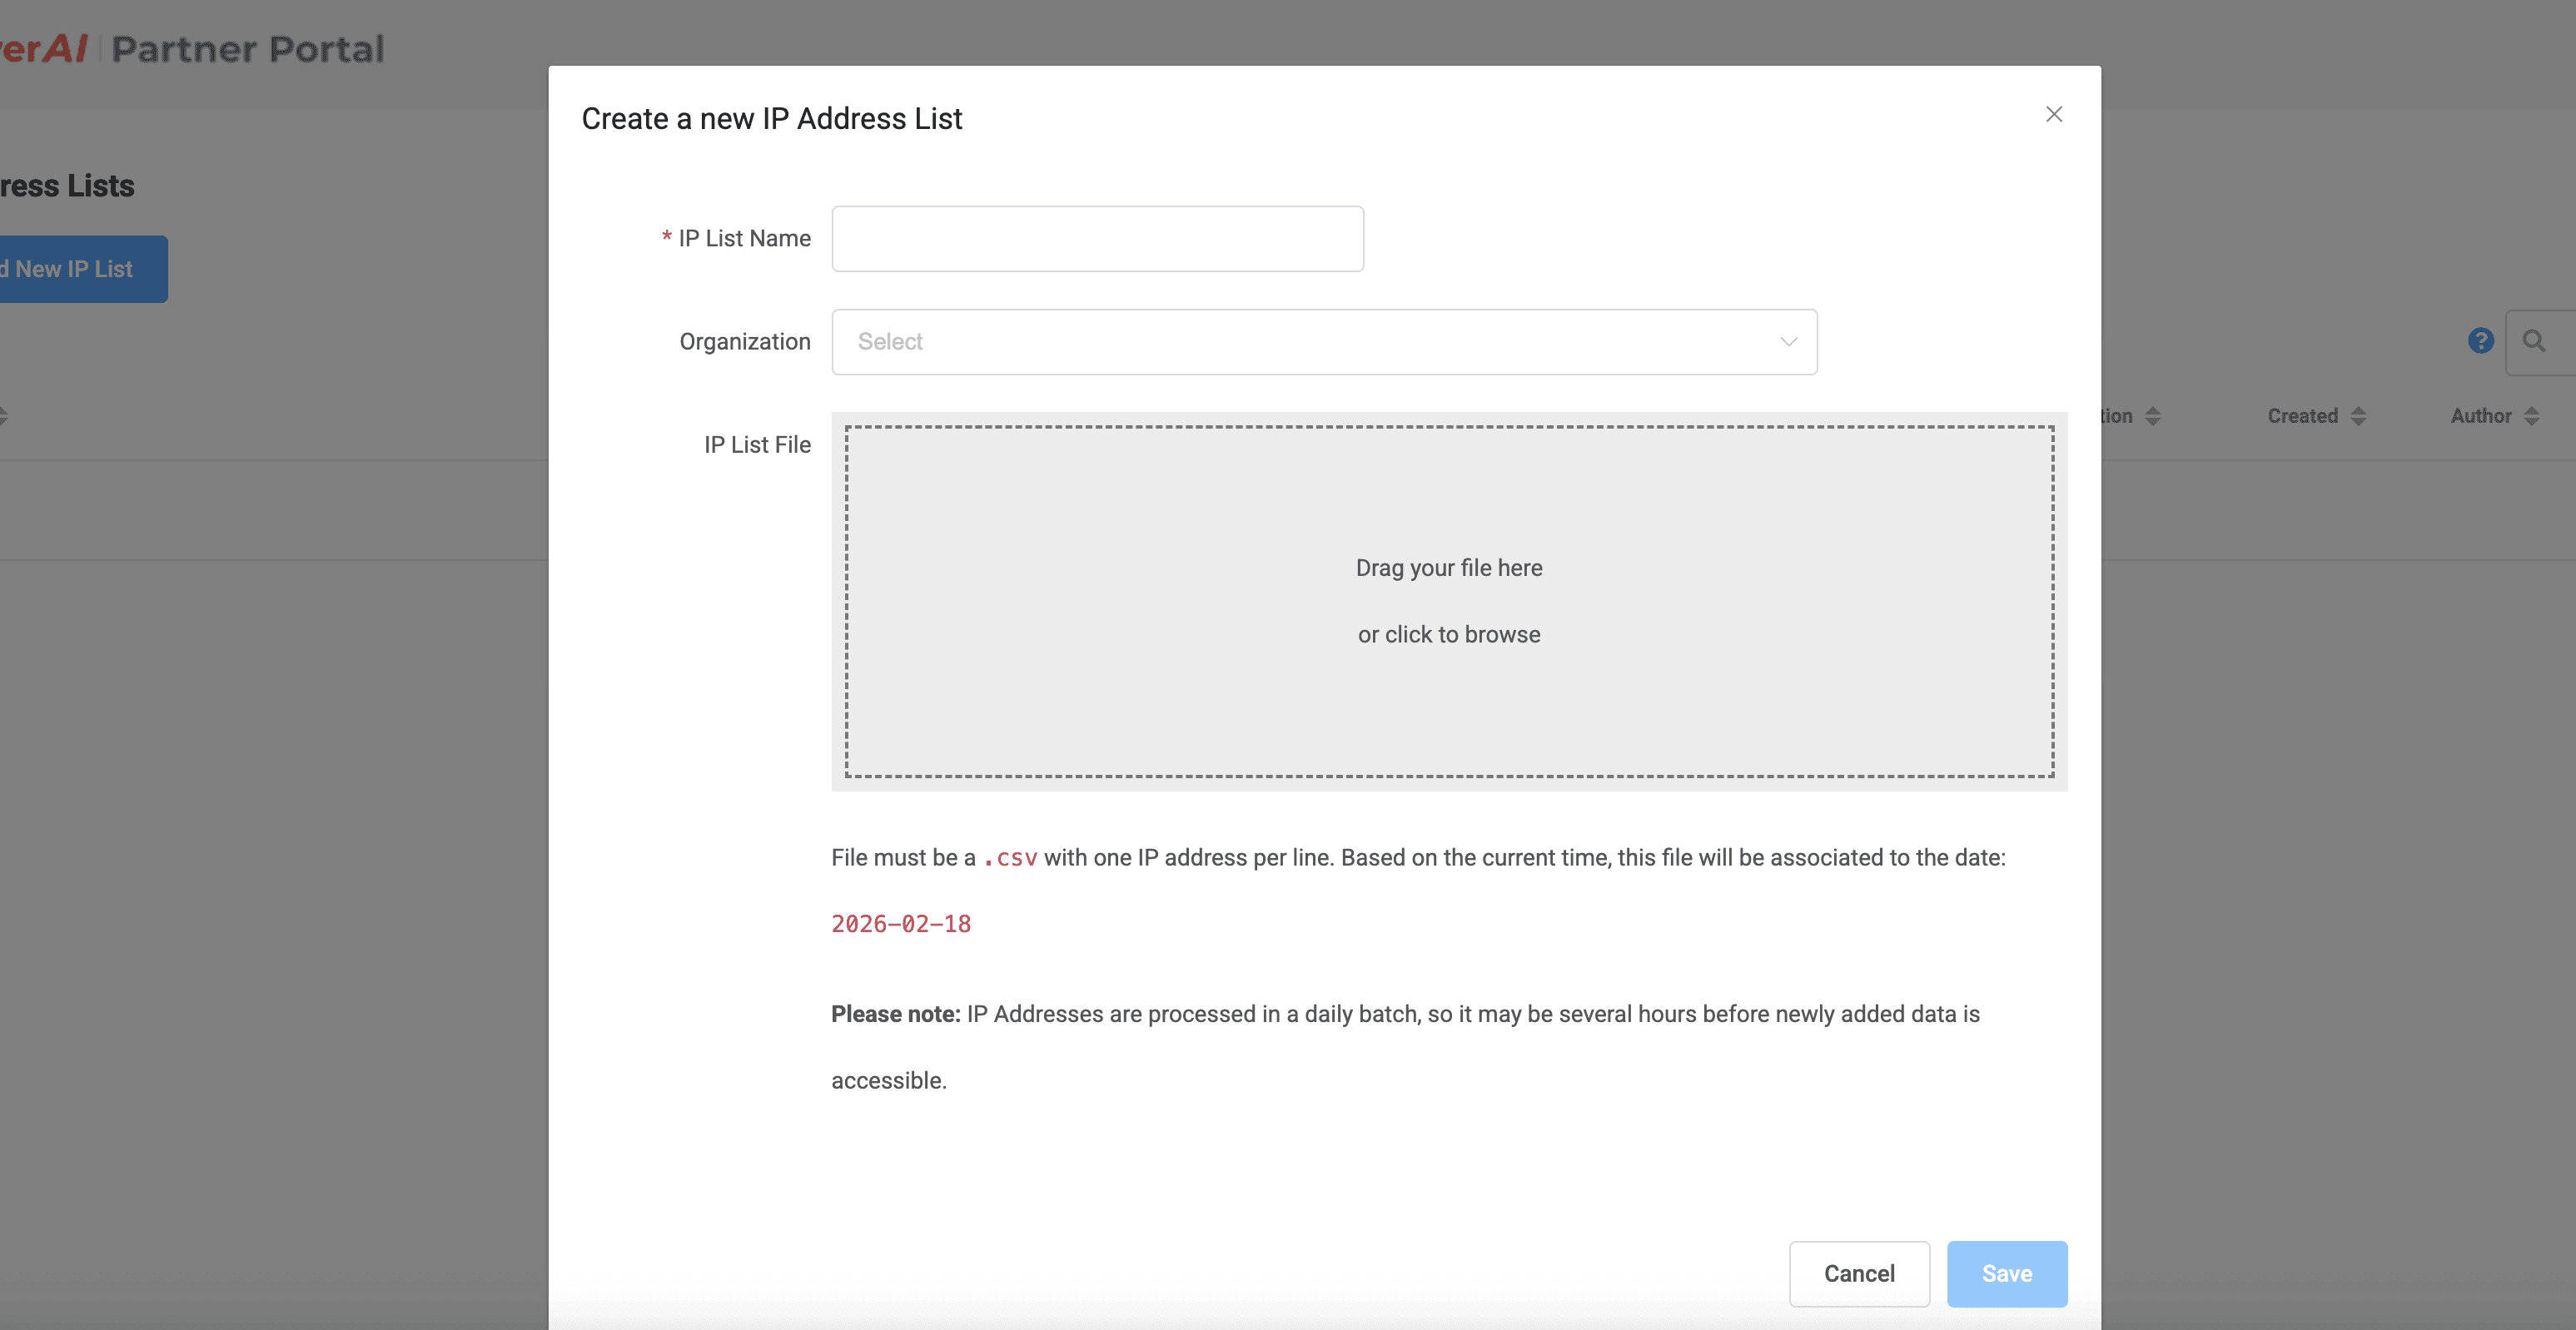Click the Save button
2576x1330 pixels.
pos(2006,1273)
